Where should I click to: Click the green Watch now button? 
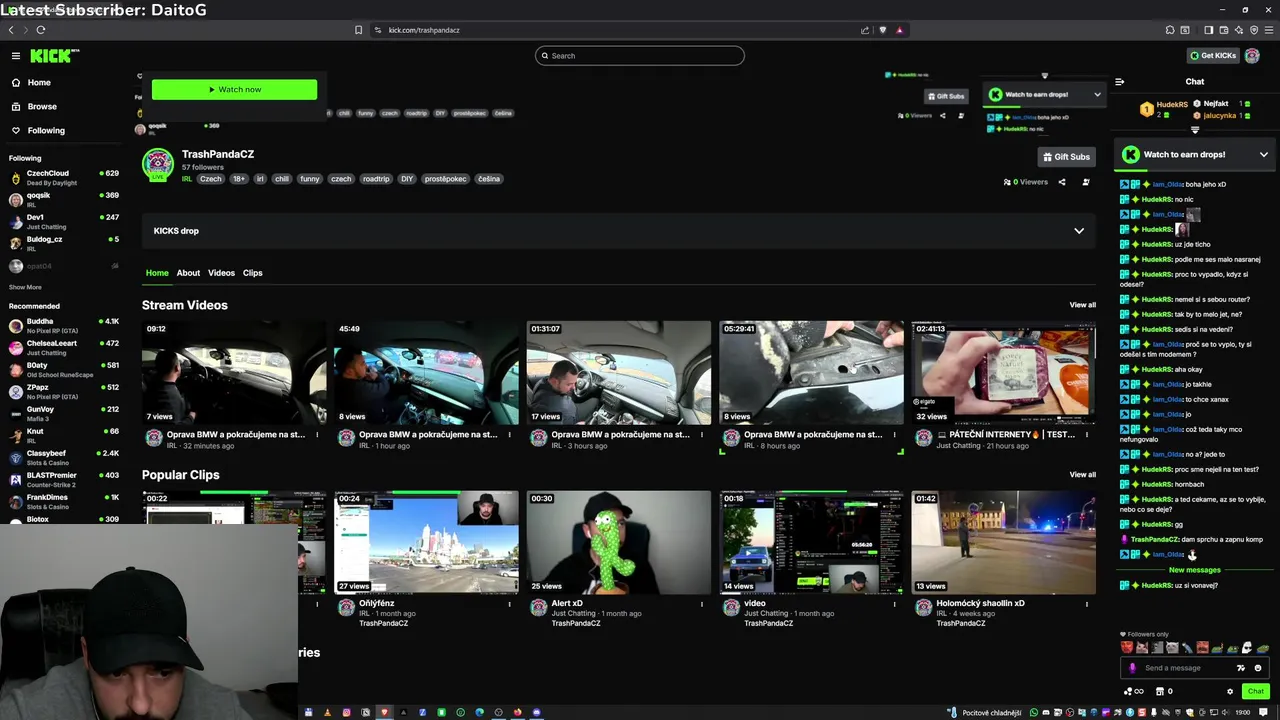coord(234,90)
